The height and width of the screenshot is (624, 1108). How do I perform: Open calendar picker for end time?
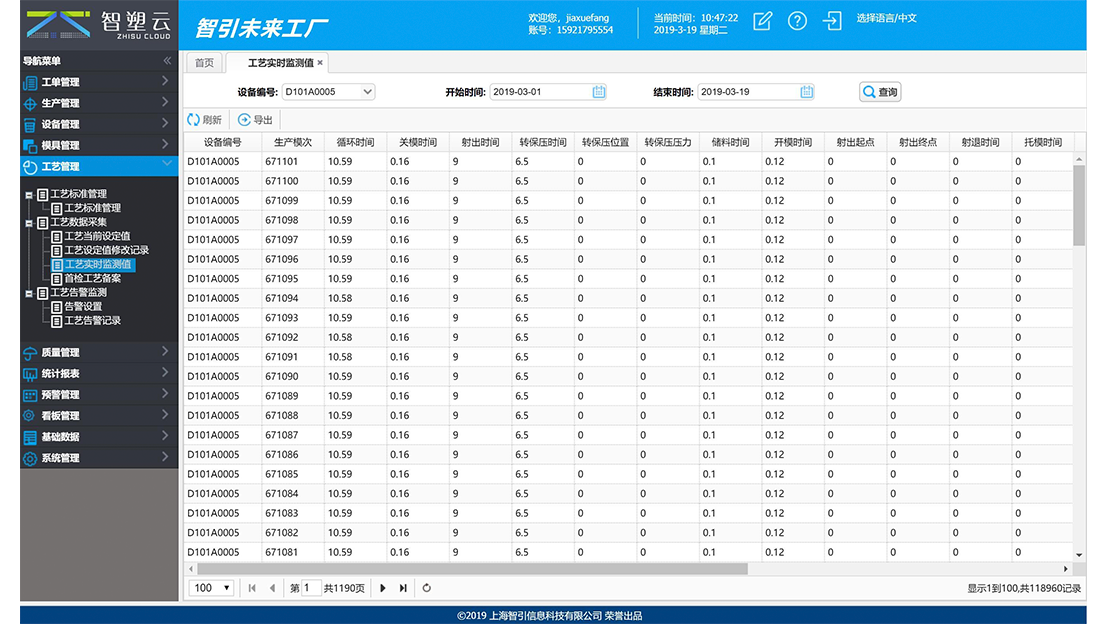(x=807, y=92)
